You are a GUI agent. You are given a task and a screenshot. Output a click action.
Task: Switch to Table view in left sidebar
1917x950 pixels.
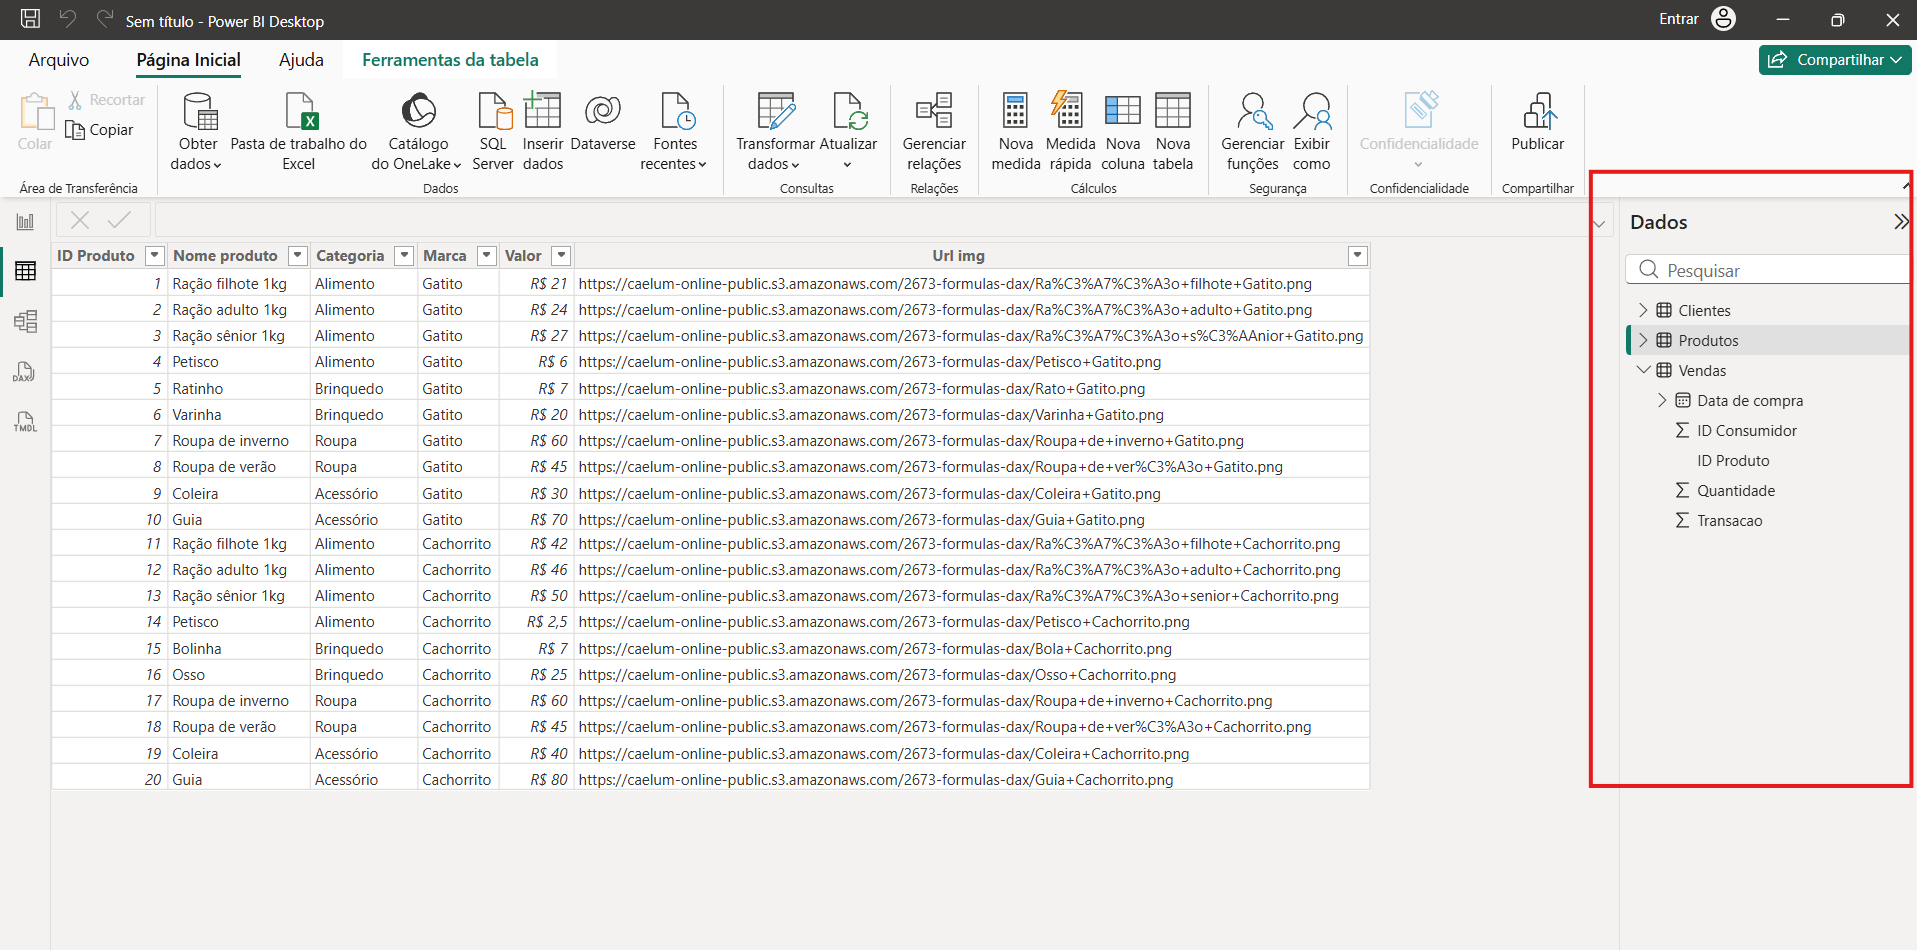(25, 271)
